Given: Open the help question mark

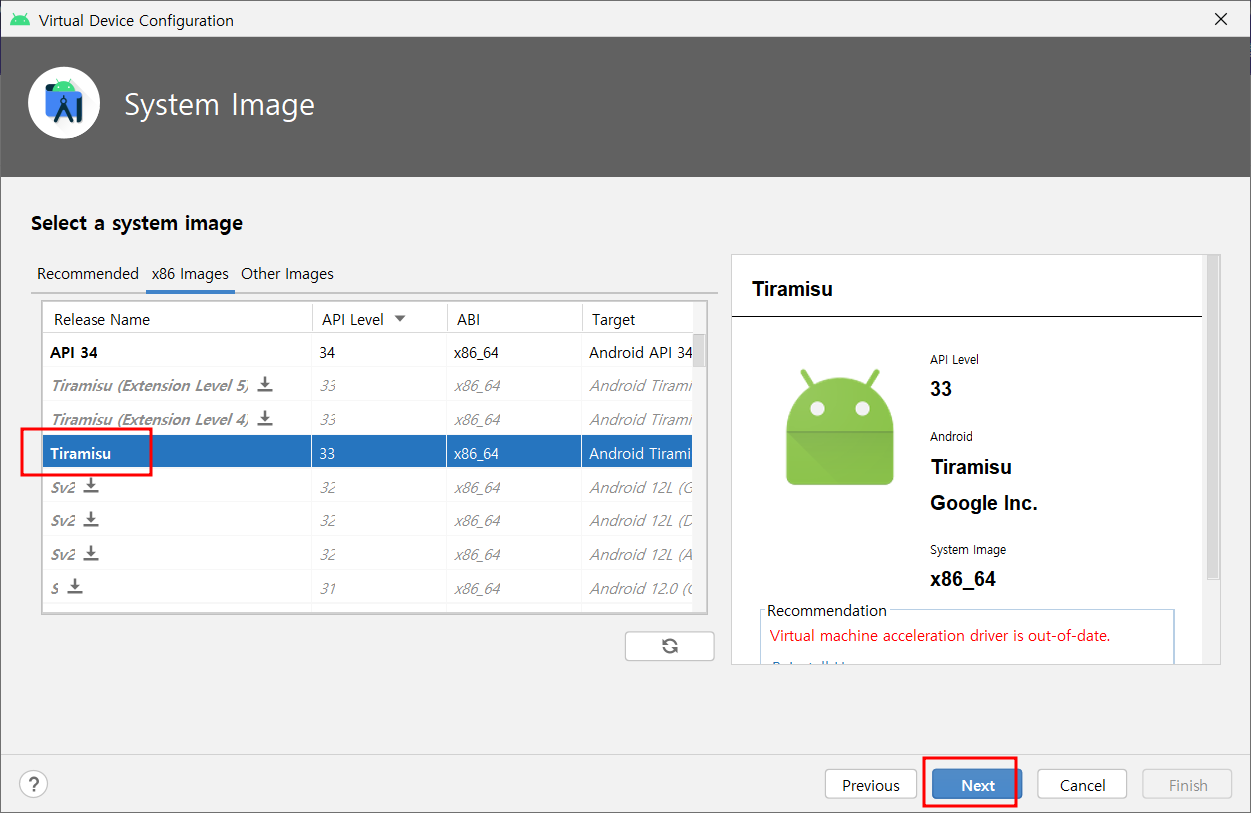Looking at the screenshot, I should click(x=34, y=784).
